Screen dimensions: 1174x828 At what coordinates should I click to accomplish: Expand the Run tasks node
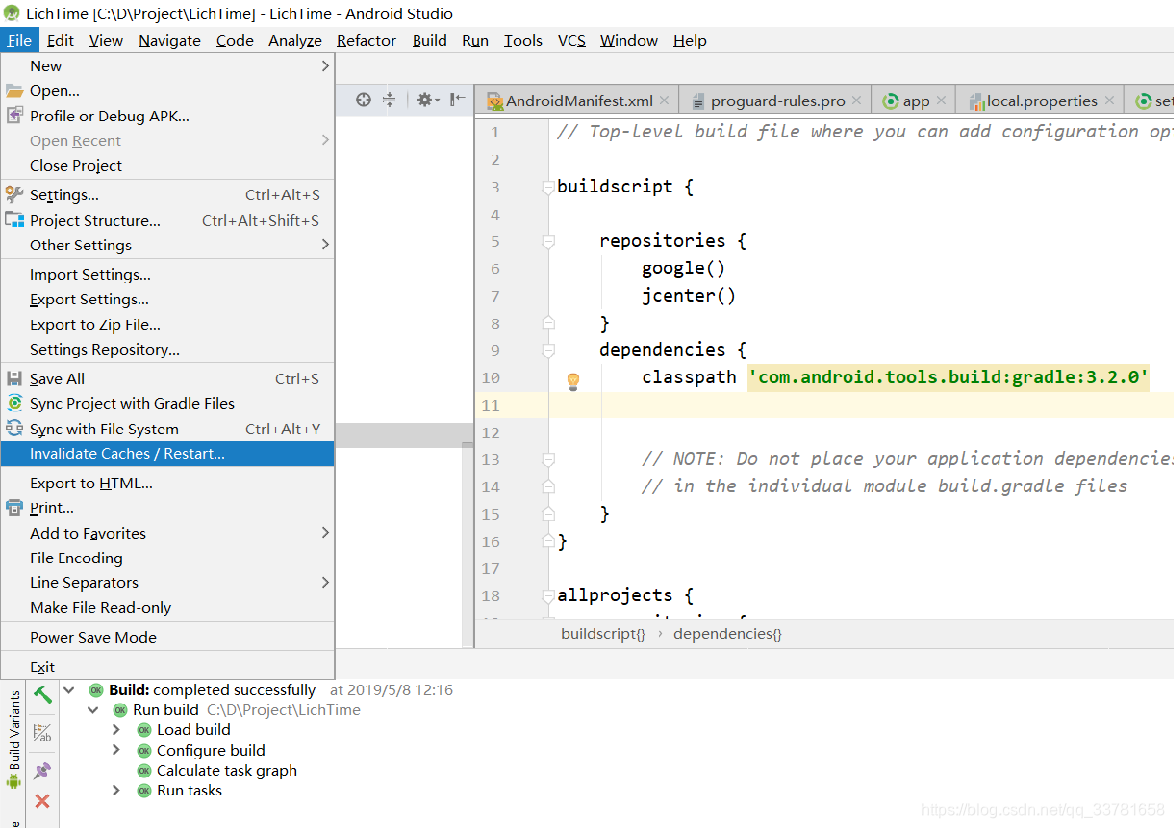pyautogui.click(x=116, y=790)
